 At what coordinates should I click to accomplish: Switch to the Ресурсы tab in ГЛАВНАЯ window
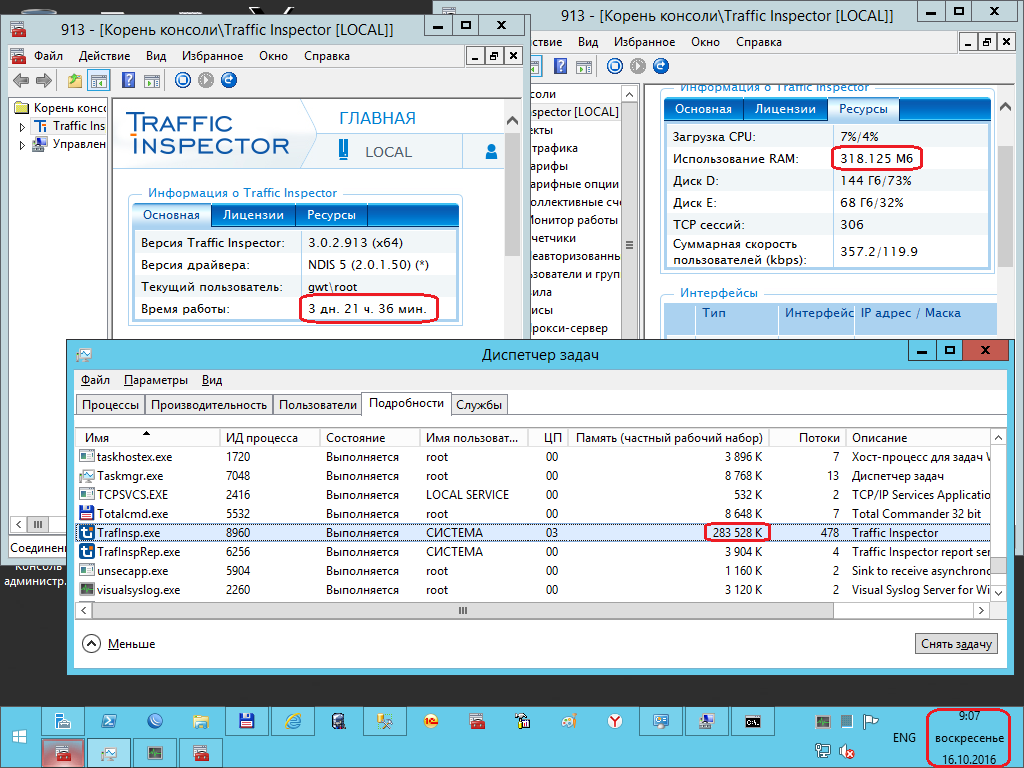pos(331,215)
